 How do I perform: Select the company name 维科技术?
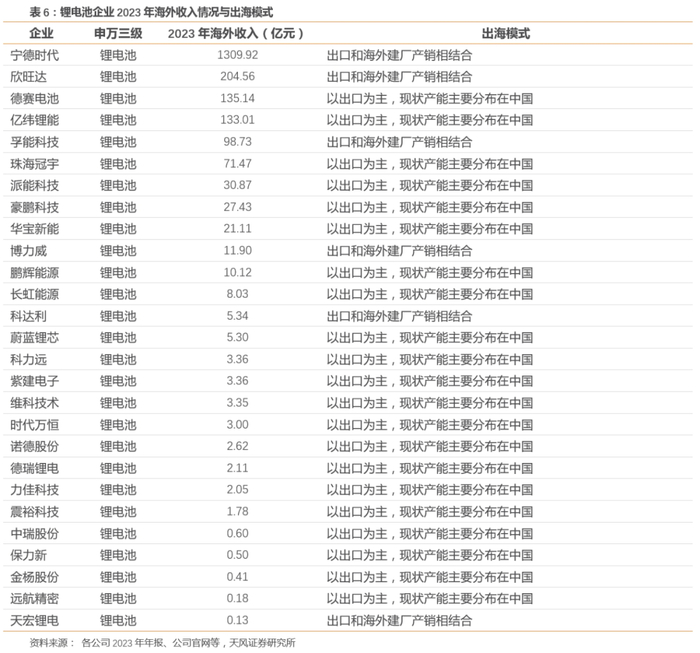[34, 403]
